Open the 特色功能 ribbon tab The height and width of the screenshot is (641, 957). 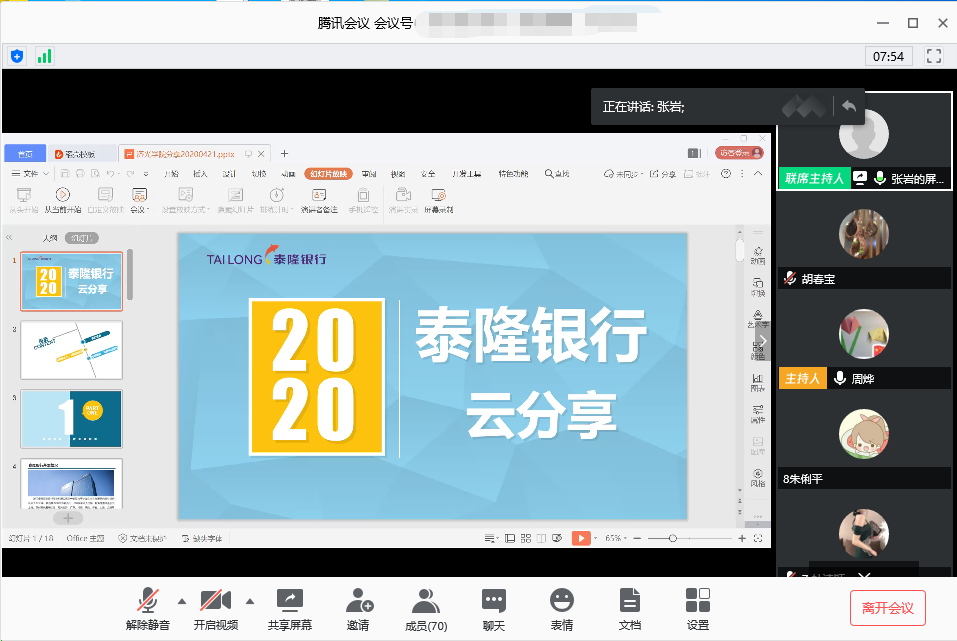tap(513, 174)
